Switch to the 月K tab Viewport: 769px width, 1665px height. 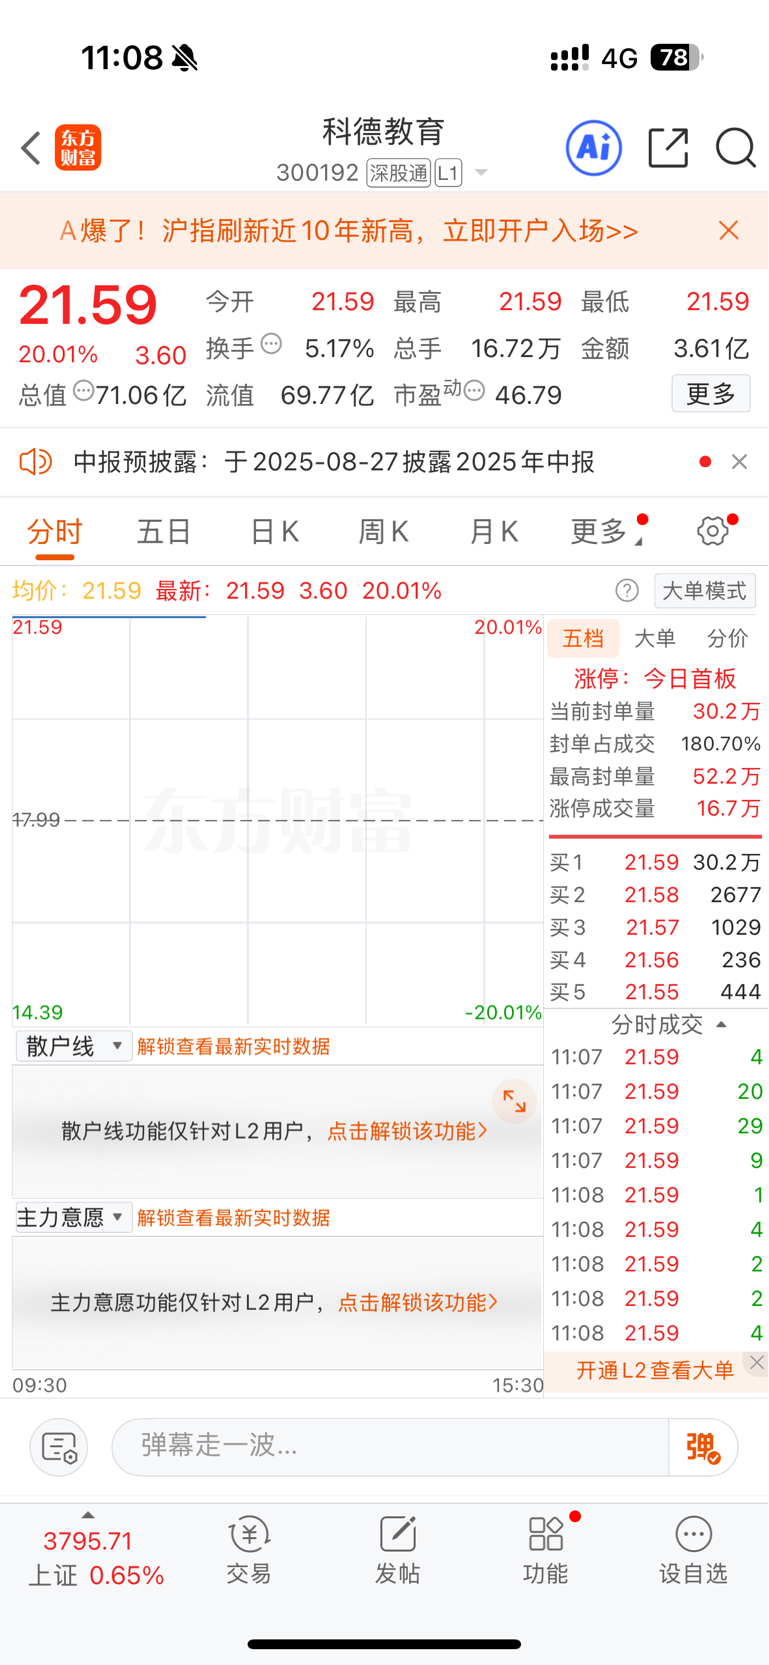click(x=494, y=532)
